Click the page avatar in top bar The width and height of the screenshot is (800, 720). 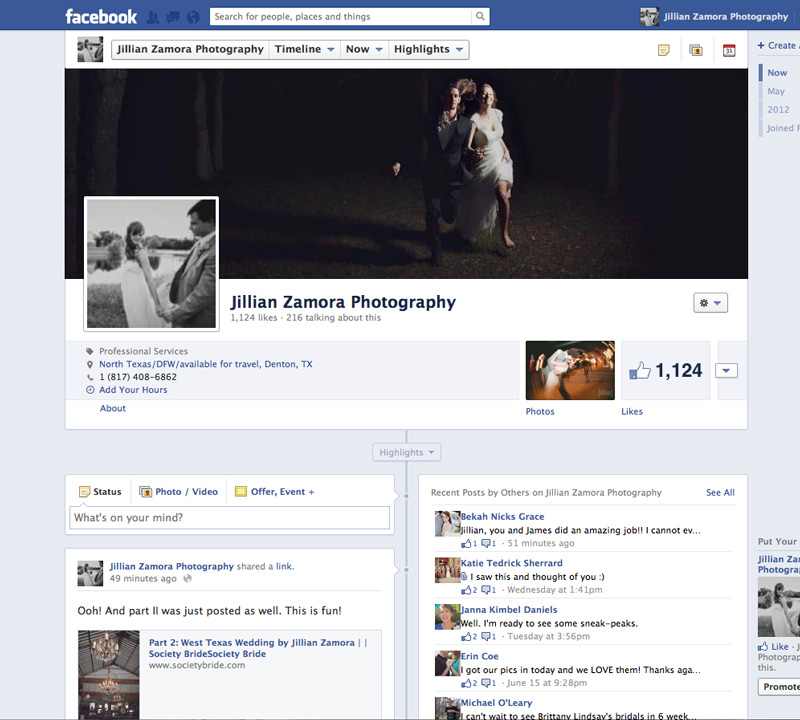[649, 17]
